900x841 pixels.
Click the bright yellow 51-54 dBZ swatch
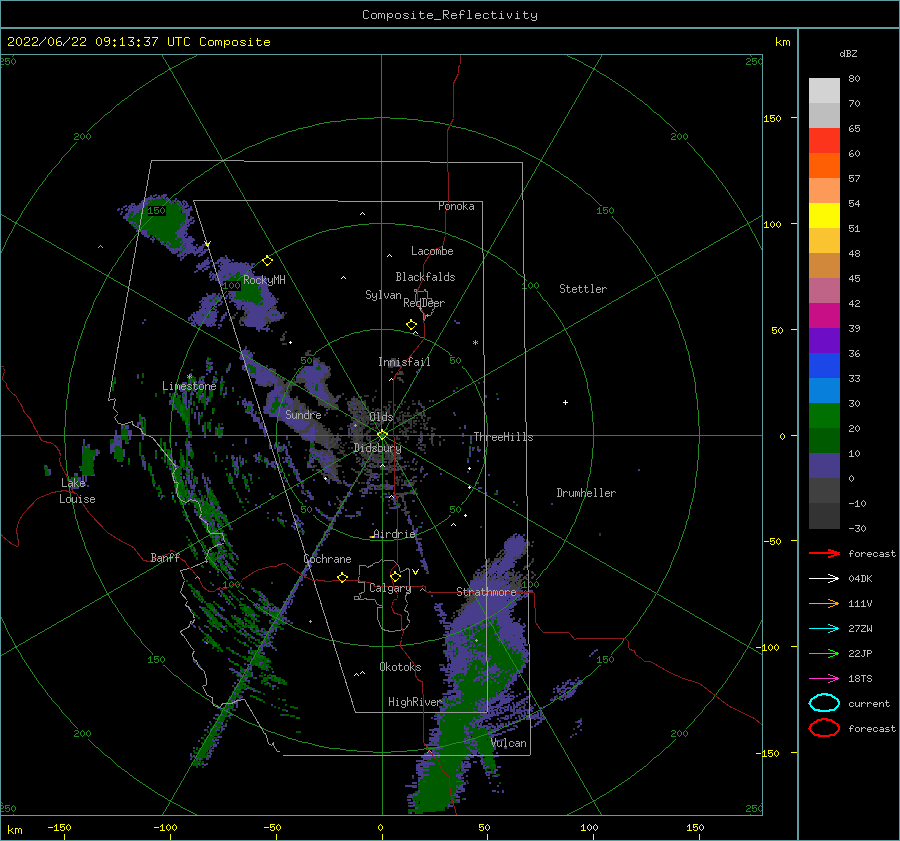[824, 216]
